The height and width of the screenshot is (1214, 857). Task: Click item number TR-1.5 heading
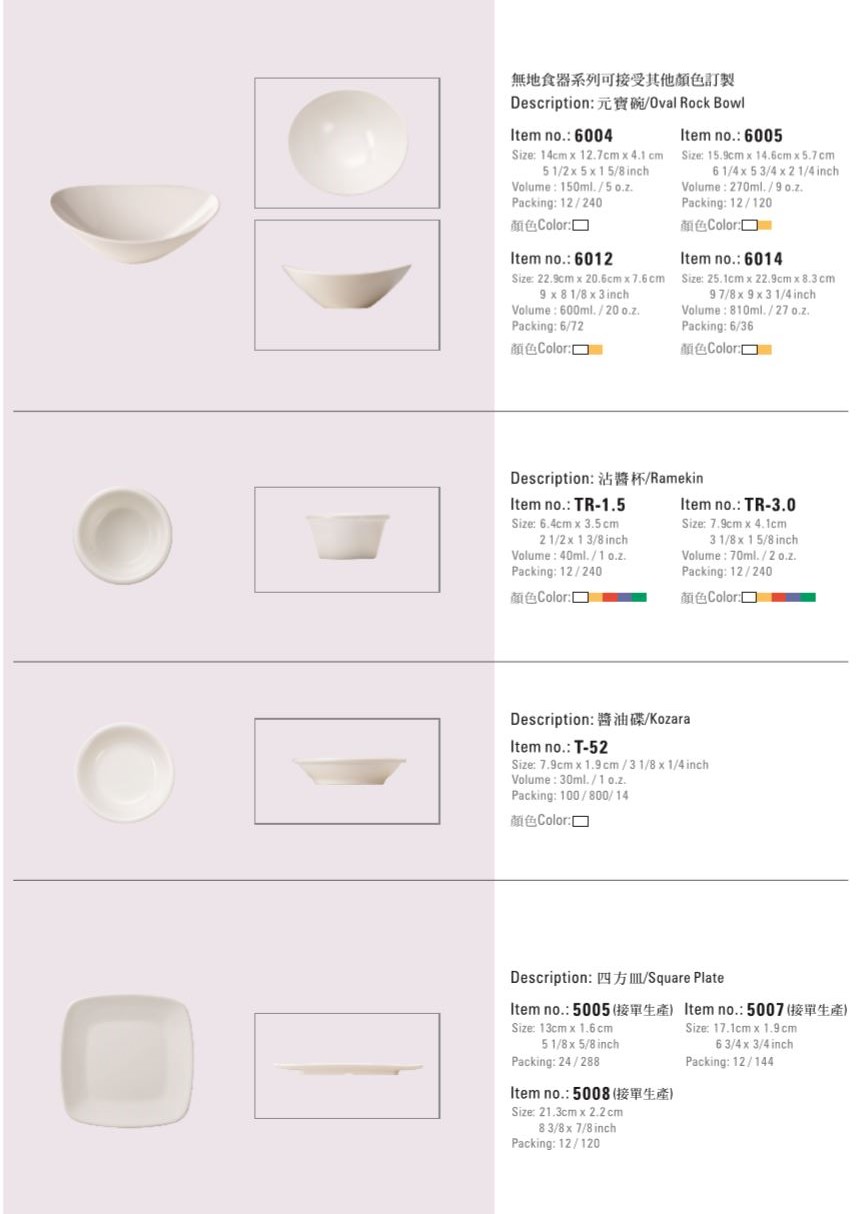click(568, 505)
